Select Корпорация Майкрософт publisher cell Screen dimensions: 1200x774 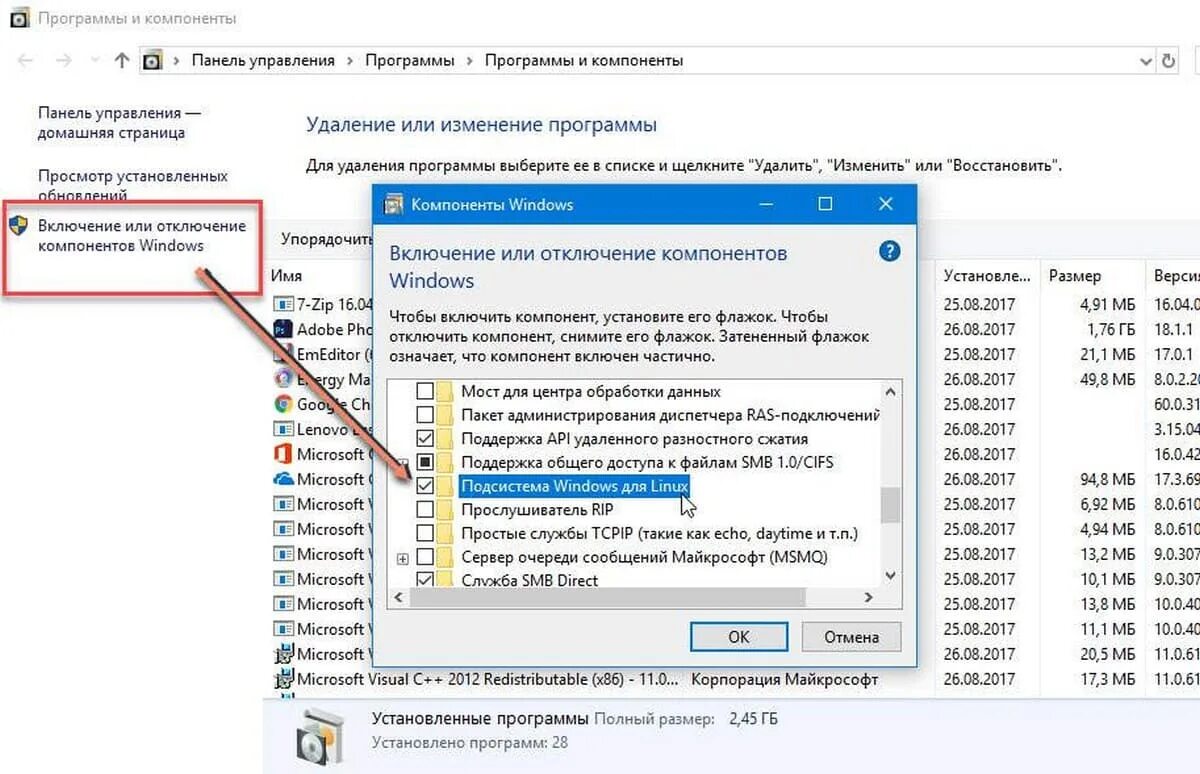coord(785,679)
